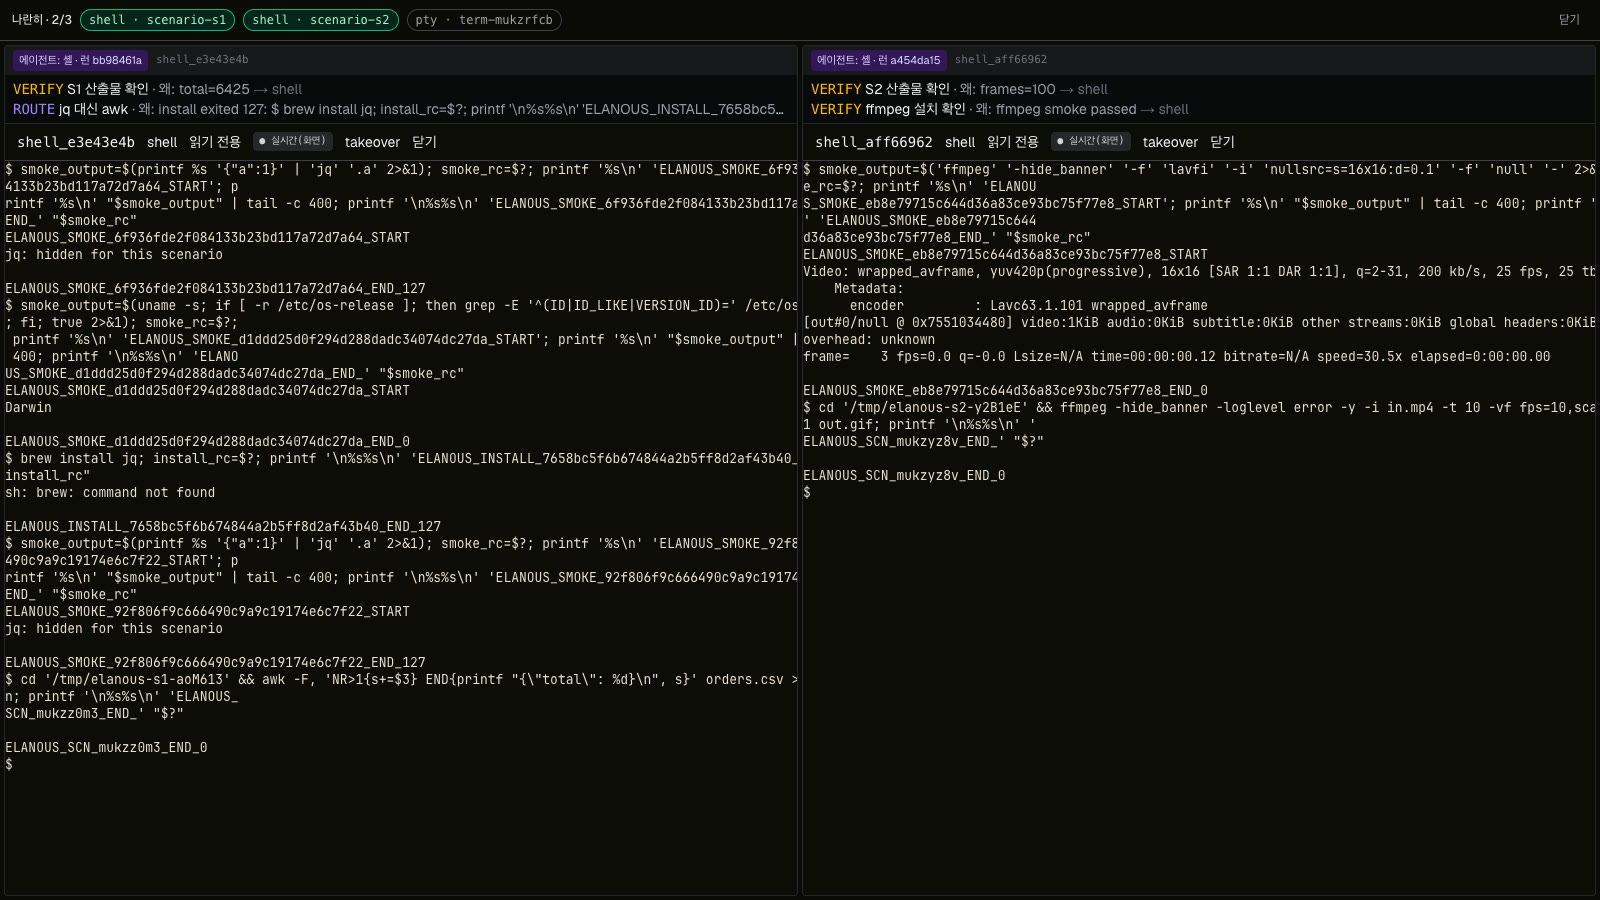Switch to the shell · scenario-s2 tab
Screen dimensions: 1600x900
[x=321, y=20]
